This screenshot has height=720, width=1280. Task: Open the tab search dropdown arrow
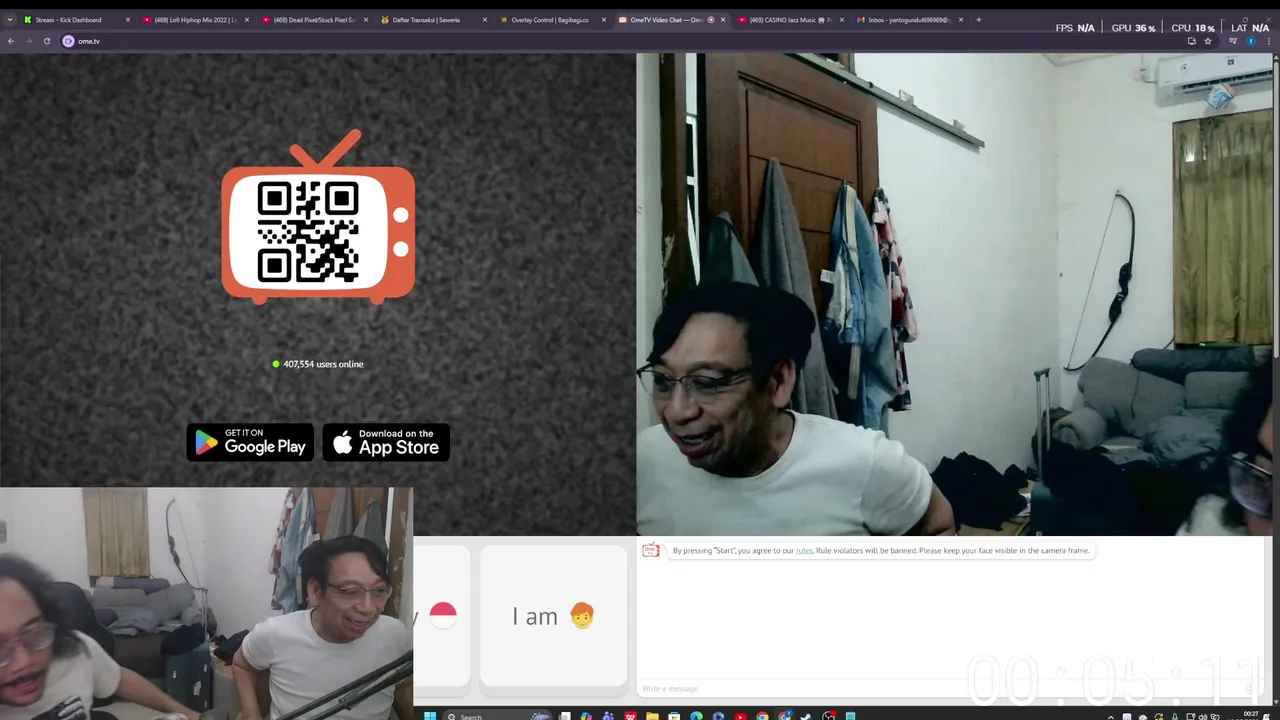(x=10, y=20)
